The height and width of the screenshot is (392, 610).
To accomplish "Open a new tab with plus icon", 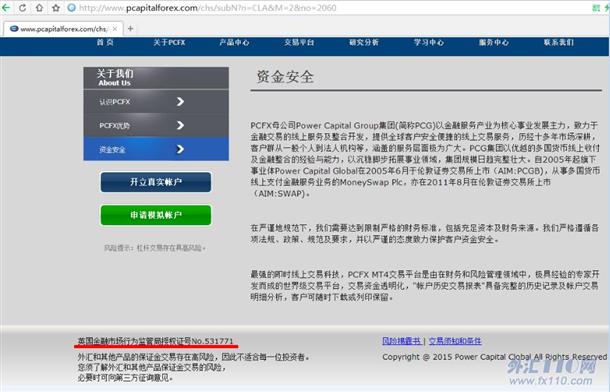I will pyautogui.click(x=130, y=28).
